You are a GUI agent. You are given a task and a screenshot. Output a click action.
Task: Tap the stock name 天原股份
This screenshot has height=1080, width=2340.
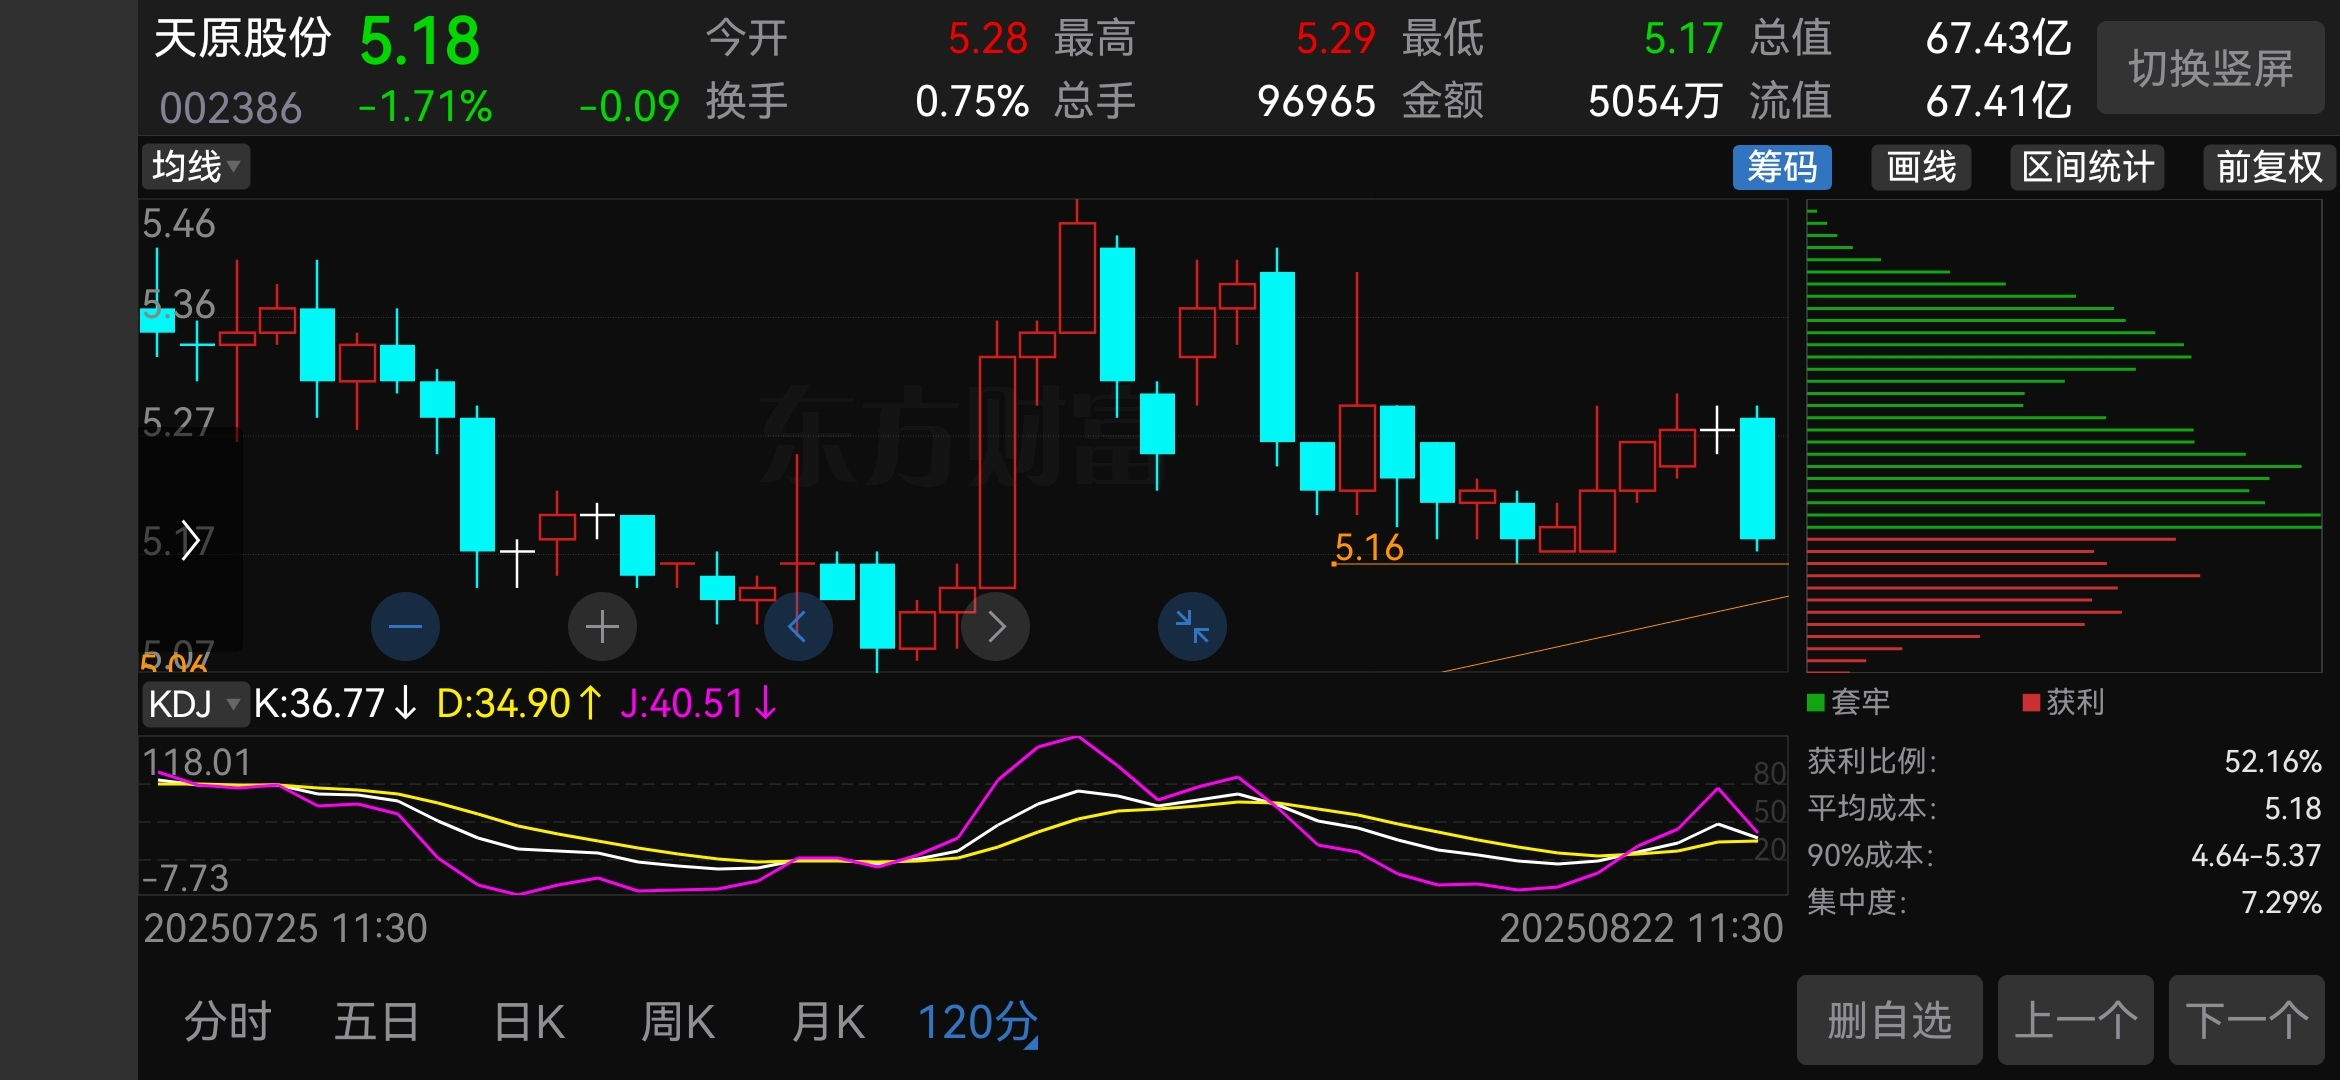pos(243,39)
